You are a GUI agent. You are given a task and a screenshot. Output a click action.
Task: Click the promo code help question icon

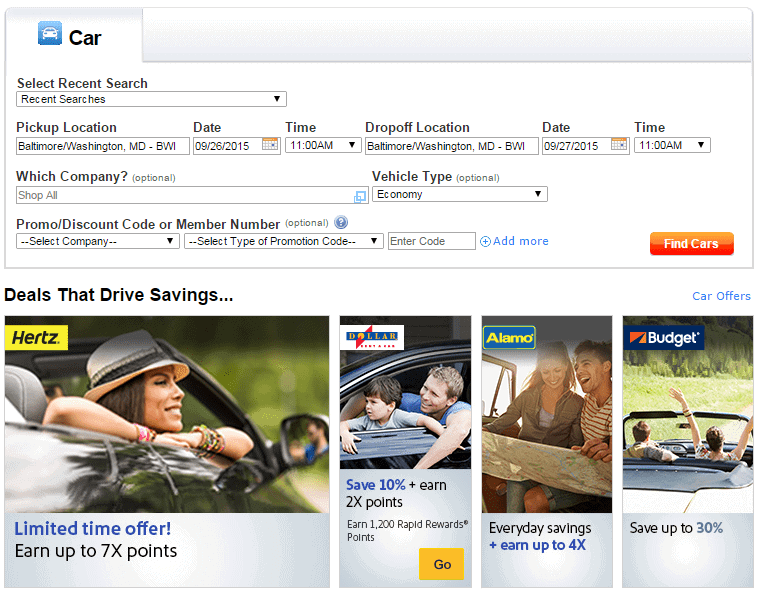(341, 223)
